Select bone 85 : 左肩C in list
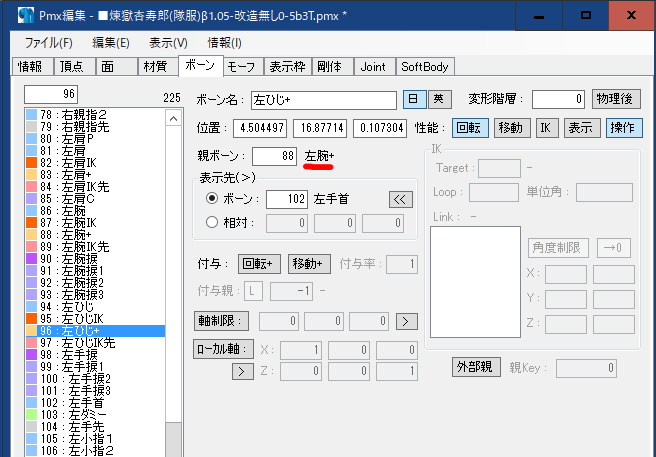The image size is (656, 457). point(95,198)
